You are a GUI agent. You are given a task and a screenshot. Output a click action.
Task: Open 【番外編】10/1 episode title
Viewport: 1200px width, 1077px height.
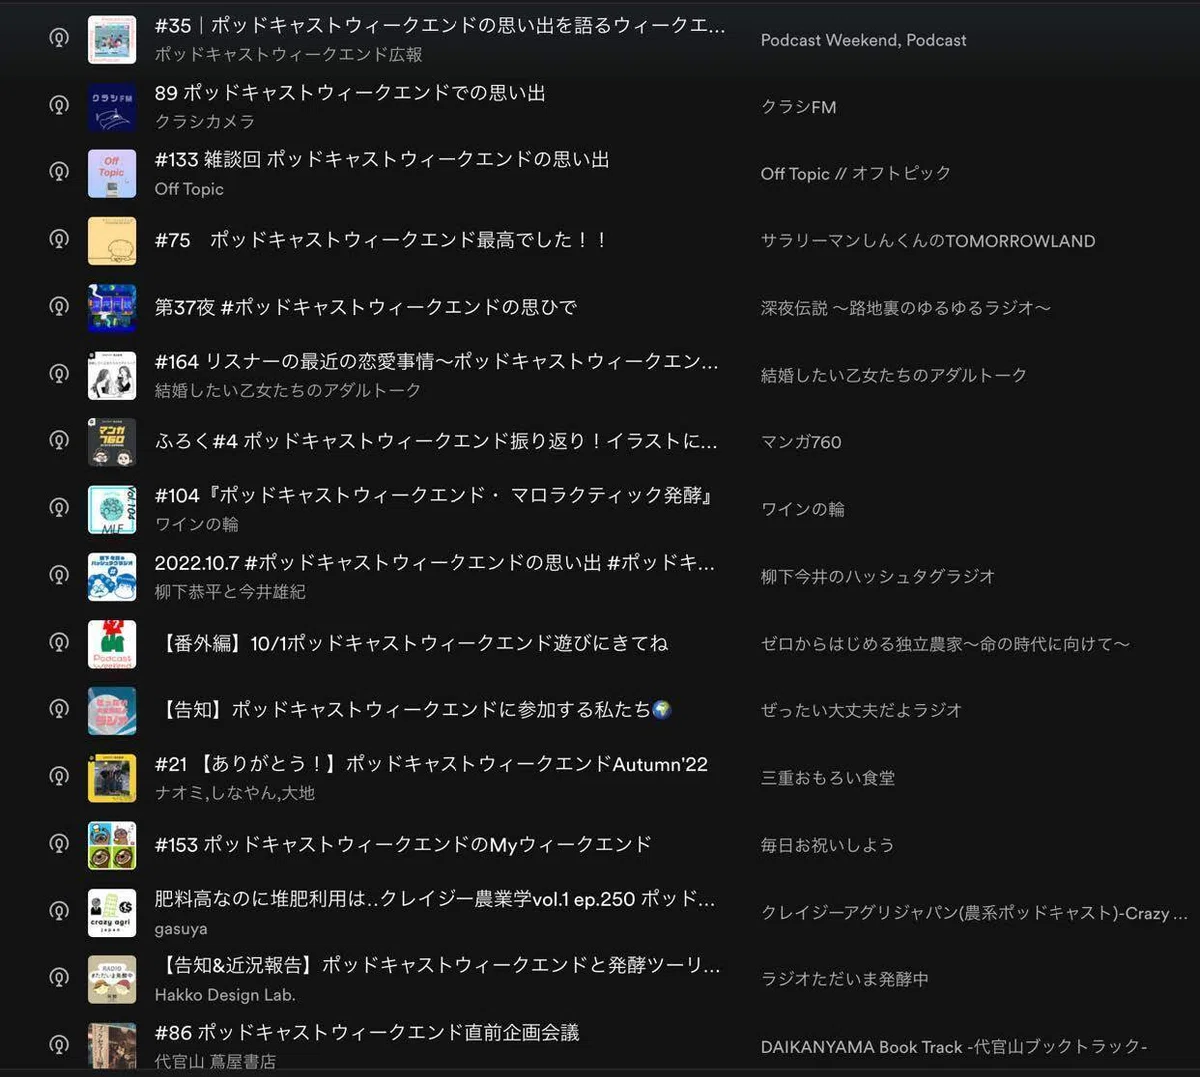coord(412,643)
